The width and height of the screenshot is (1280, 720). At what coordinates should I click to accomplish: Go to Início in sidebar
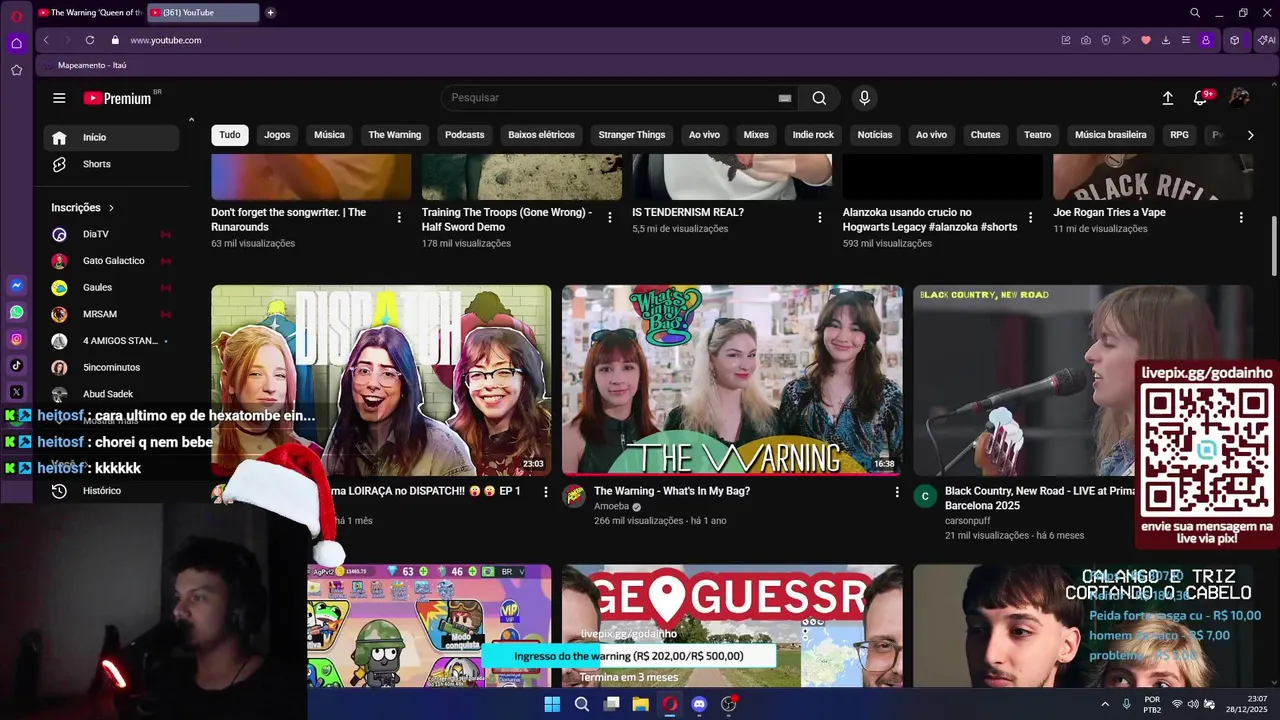[111, 138]
